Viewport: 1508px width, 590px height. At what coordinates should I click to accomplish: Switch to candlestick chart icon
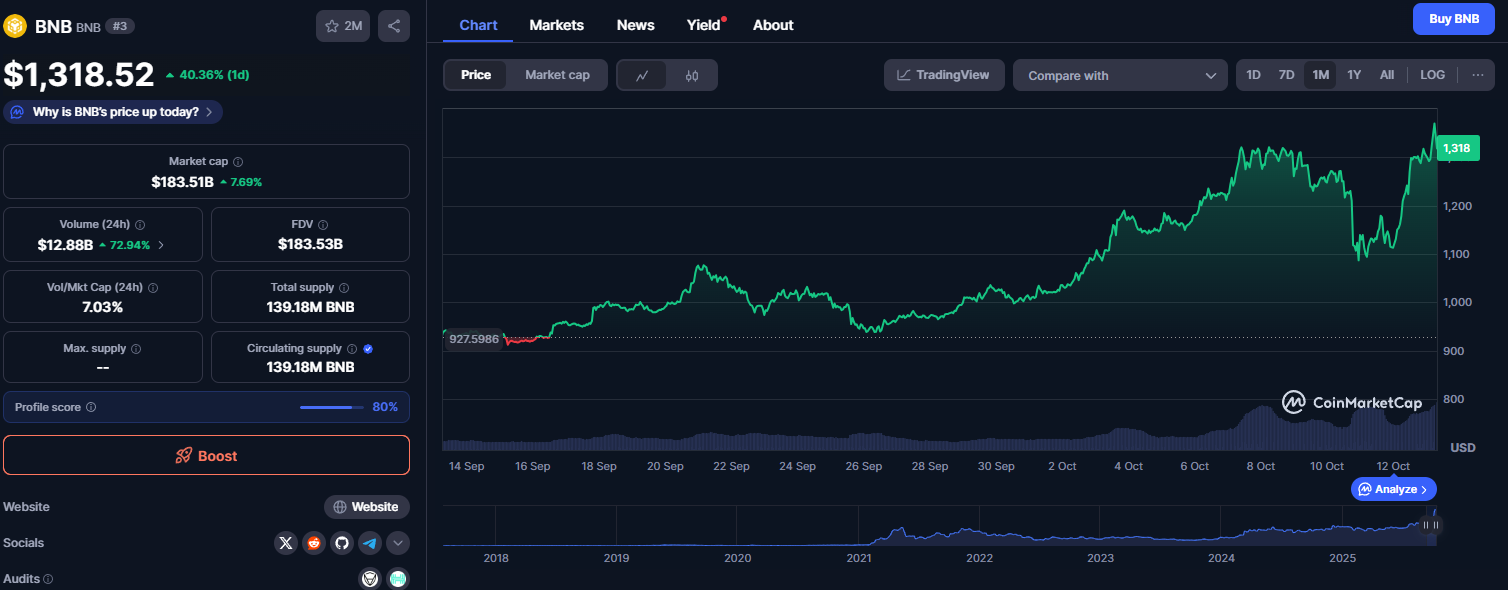pos(692,75)
